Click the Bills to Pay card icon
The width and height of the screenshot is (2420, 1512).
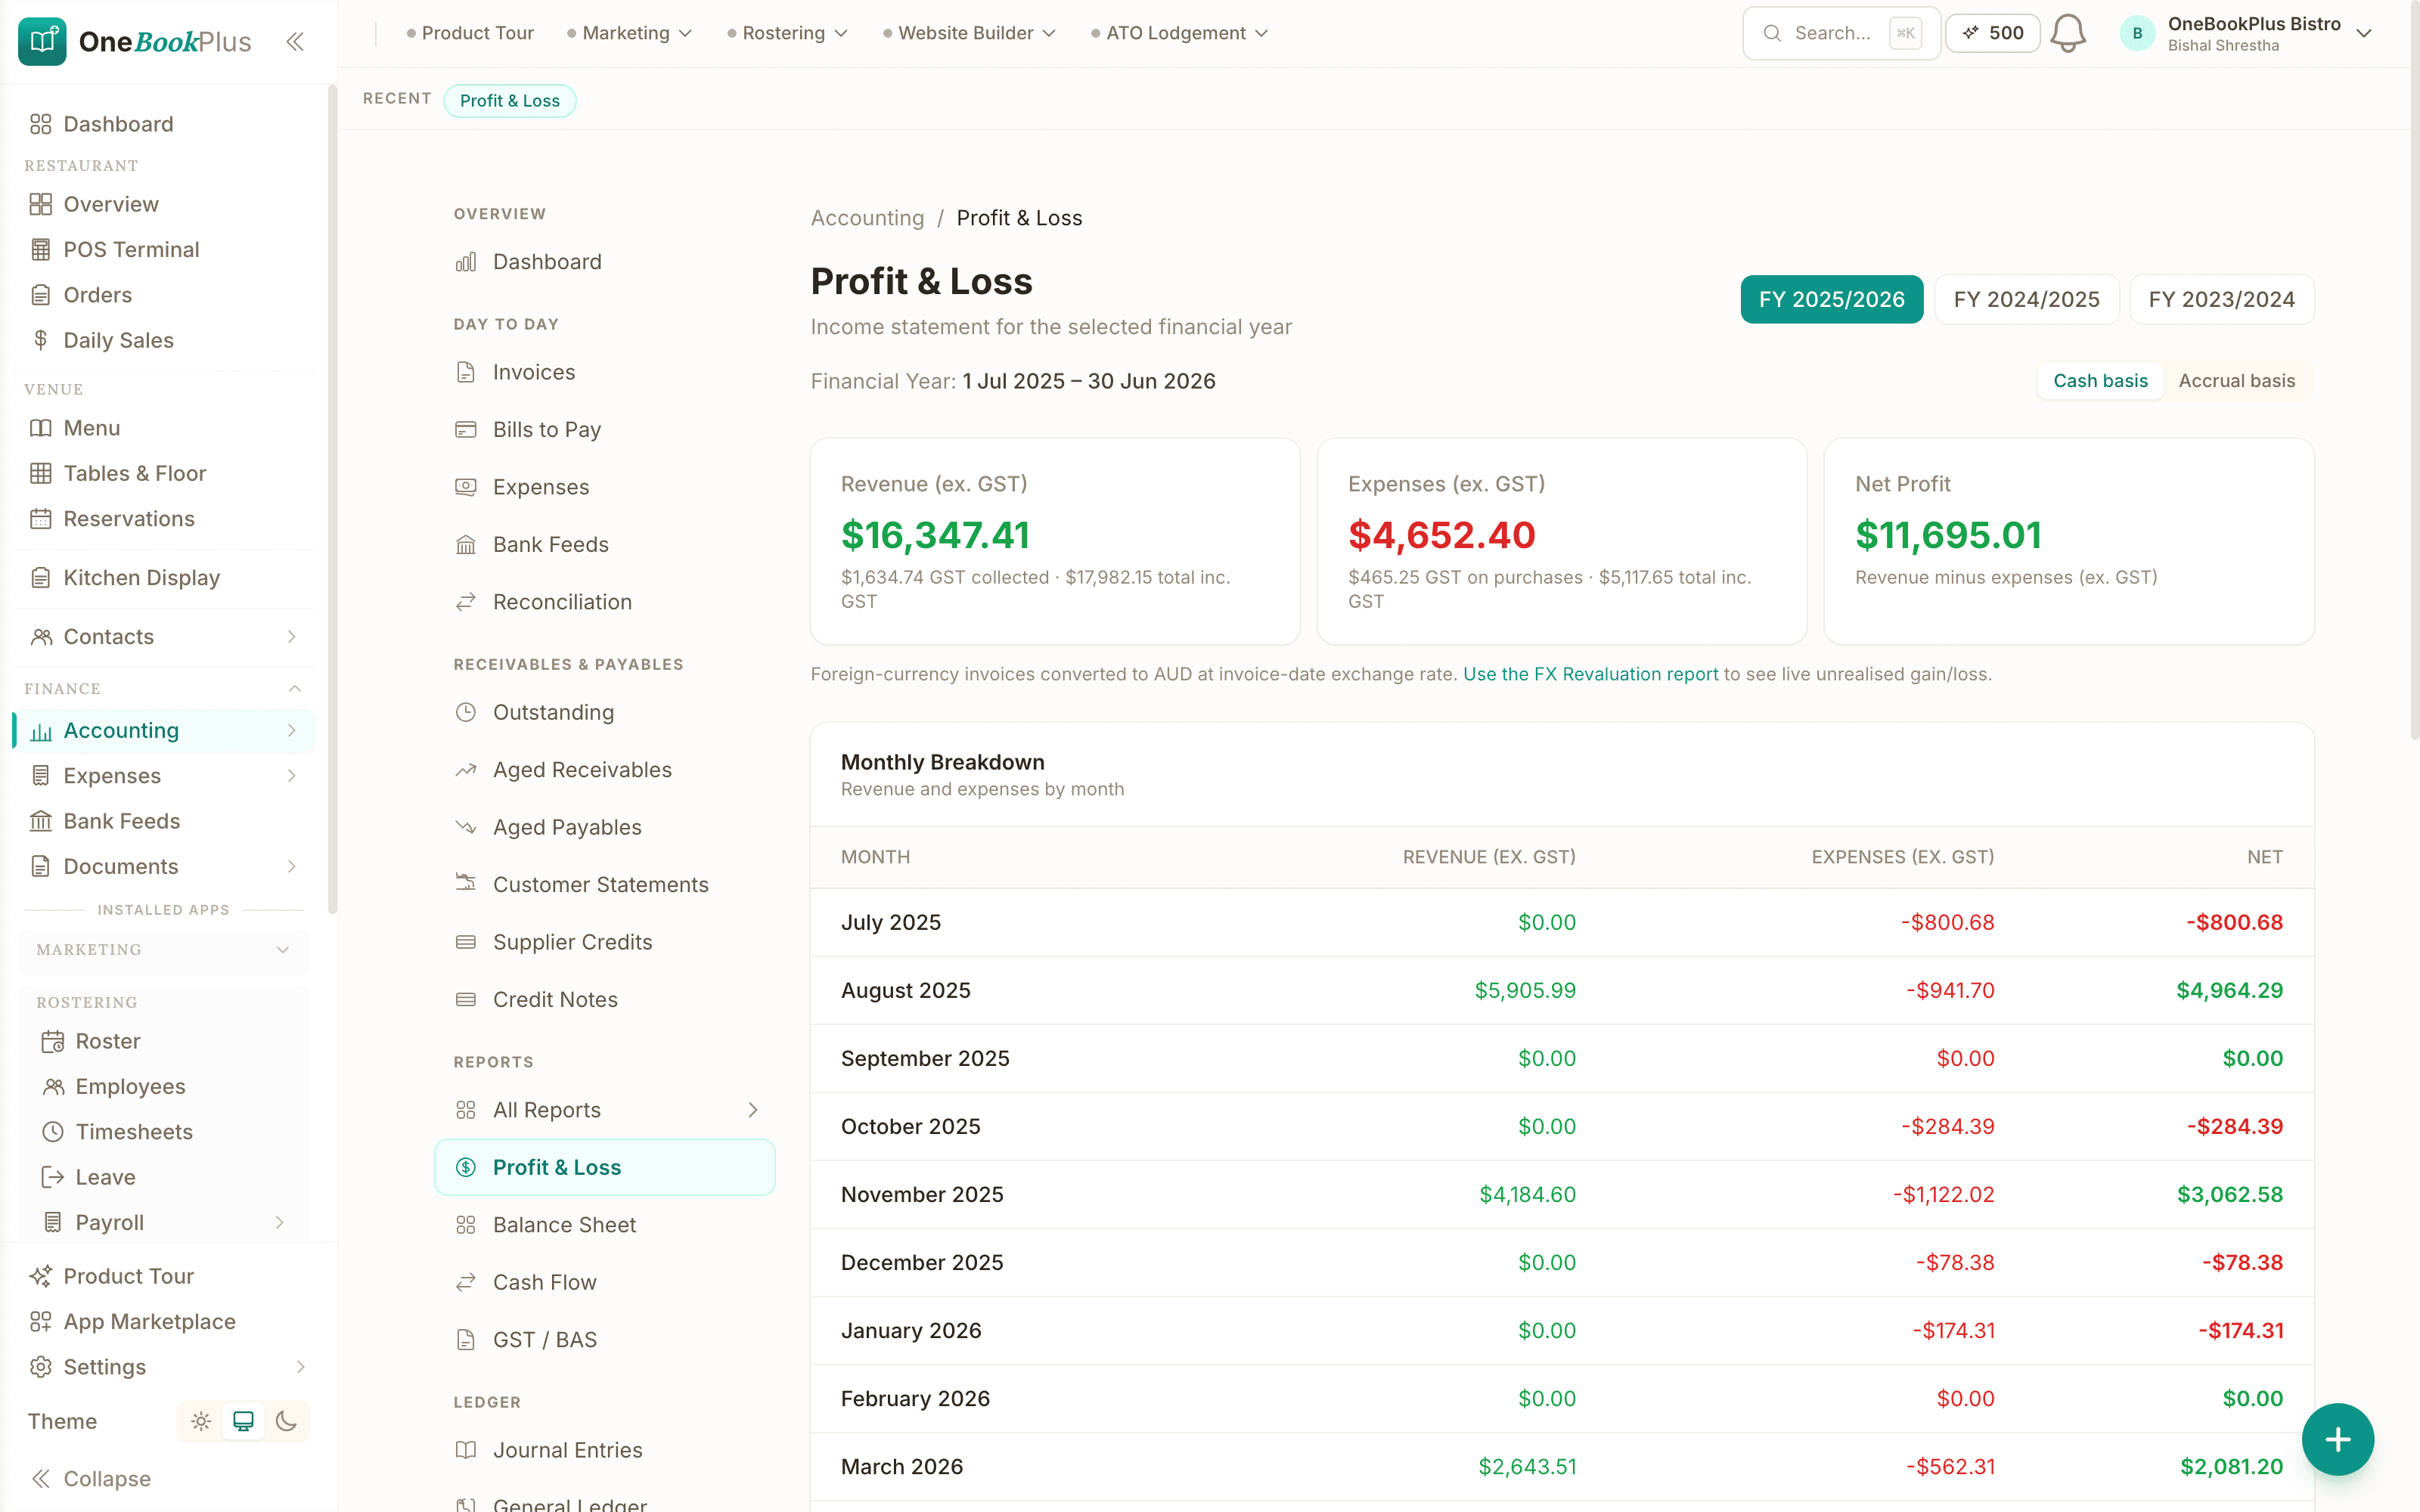pyautogui.click(x=466, y=429)
